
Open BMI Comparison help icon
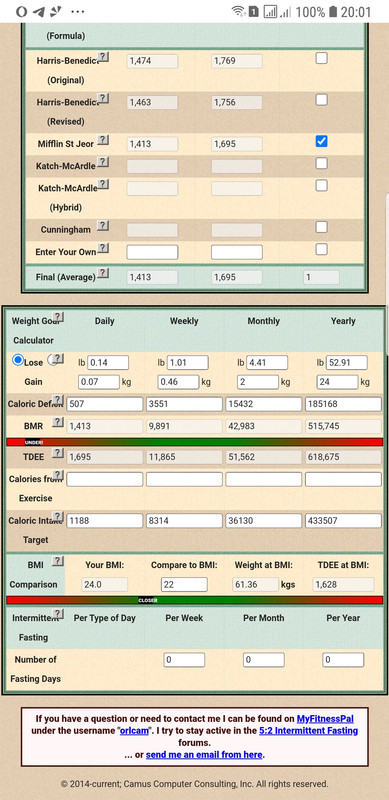[58, 561]
